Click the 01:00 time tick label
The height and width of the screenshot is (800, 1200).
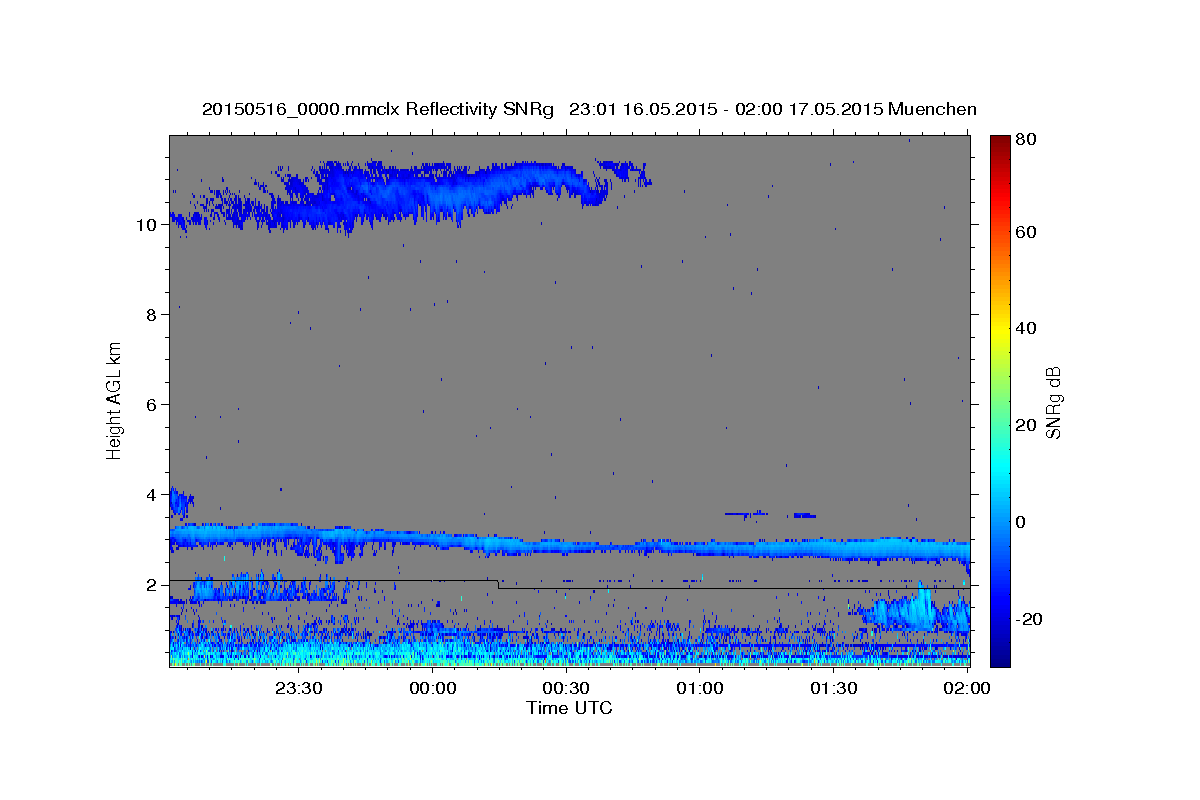(x=700, y=688)
